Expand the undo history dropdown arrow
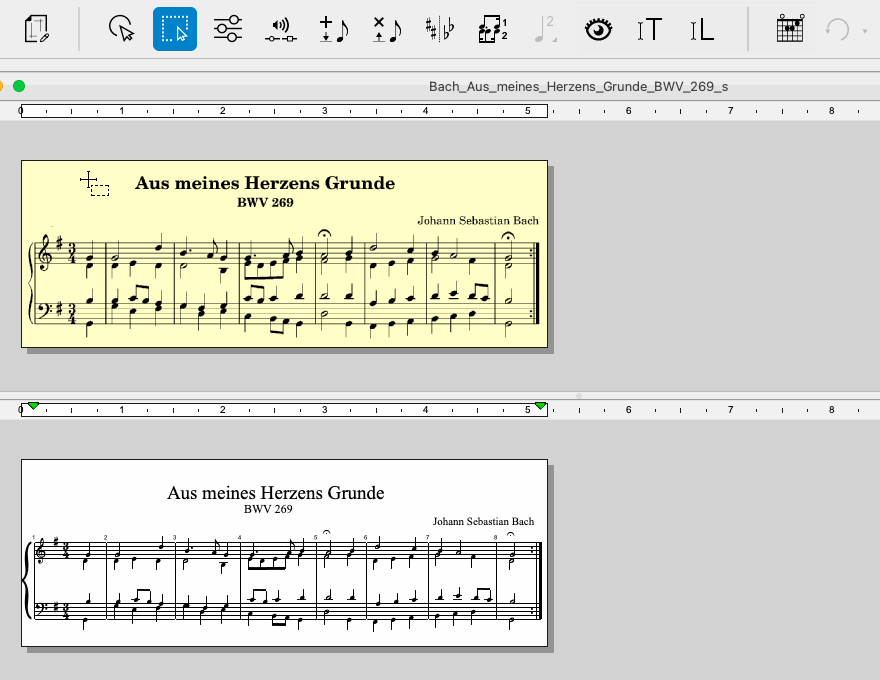This screenshot has width=880, height=680. (x=865, y=31)
